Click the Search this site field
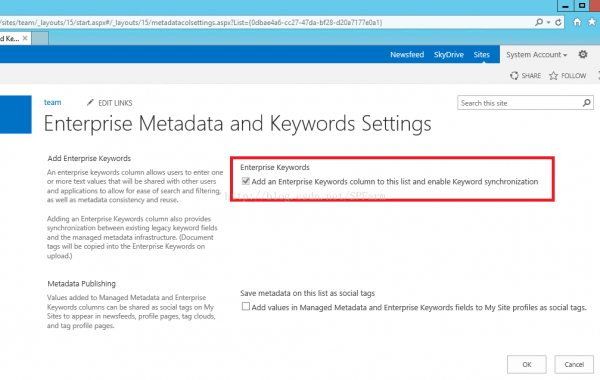This screenshot has width=600, height=380. pyautogui.click(x=520, y=103)
